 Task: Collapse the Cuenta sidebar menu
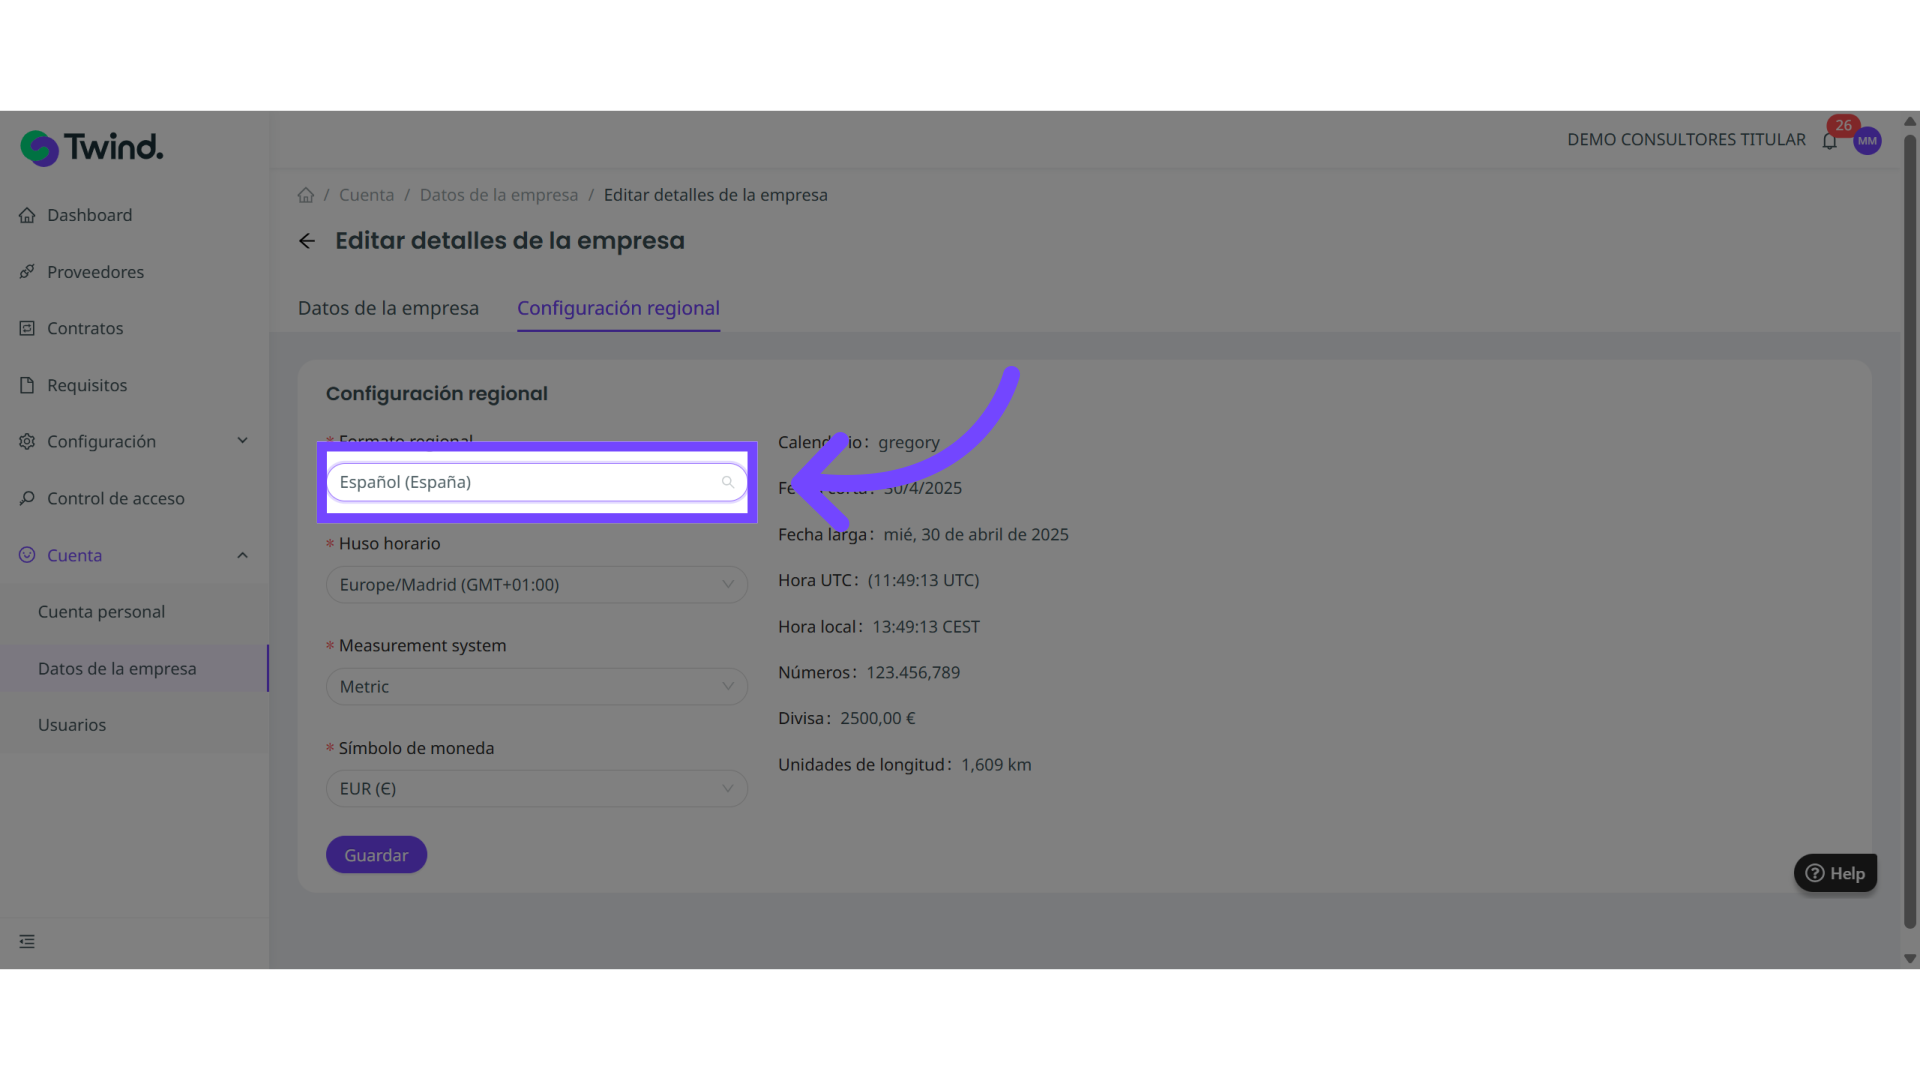[x=134, y=555]
